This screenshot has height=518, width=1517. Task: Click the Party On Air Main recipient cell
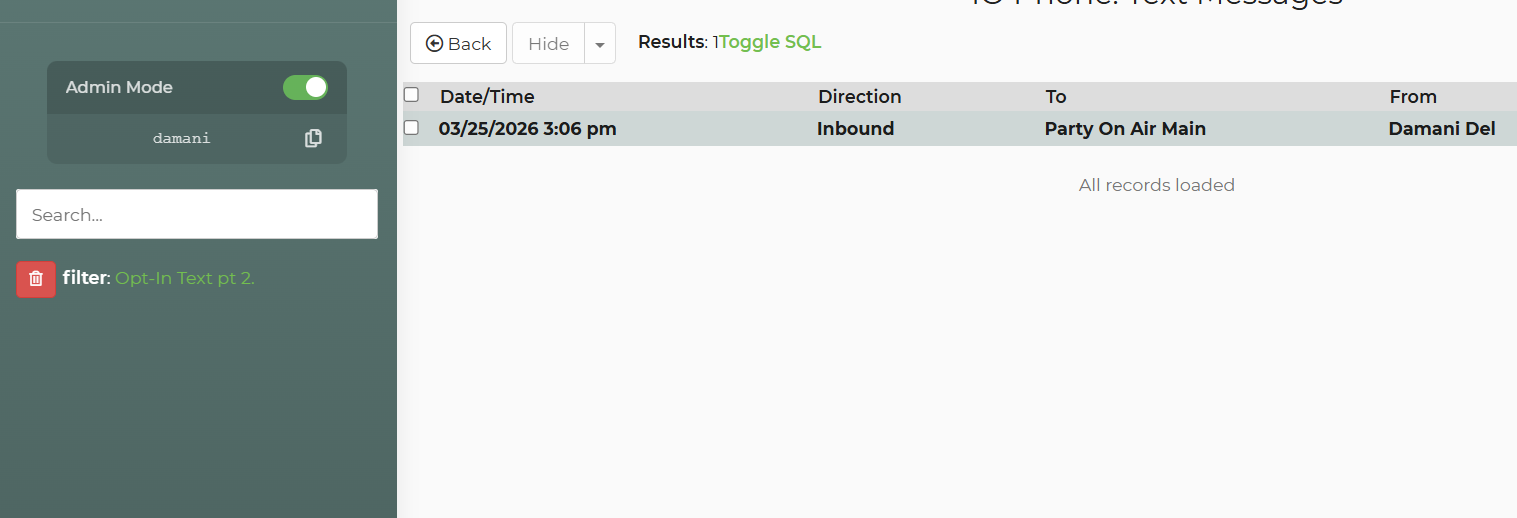(1125, 129)
